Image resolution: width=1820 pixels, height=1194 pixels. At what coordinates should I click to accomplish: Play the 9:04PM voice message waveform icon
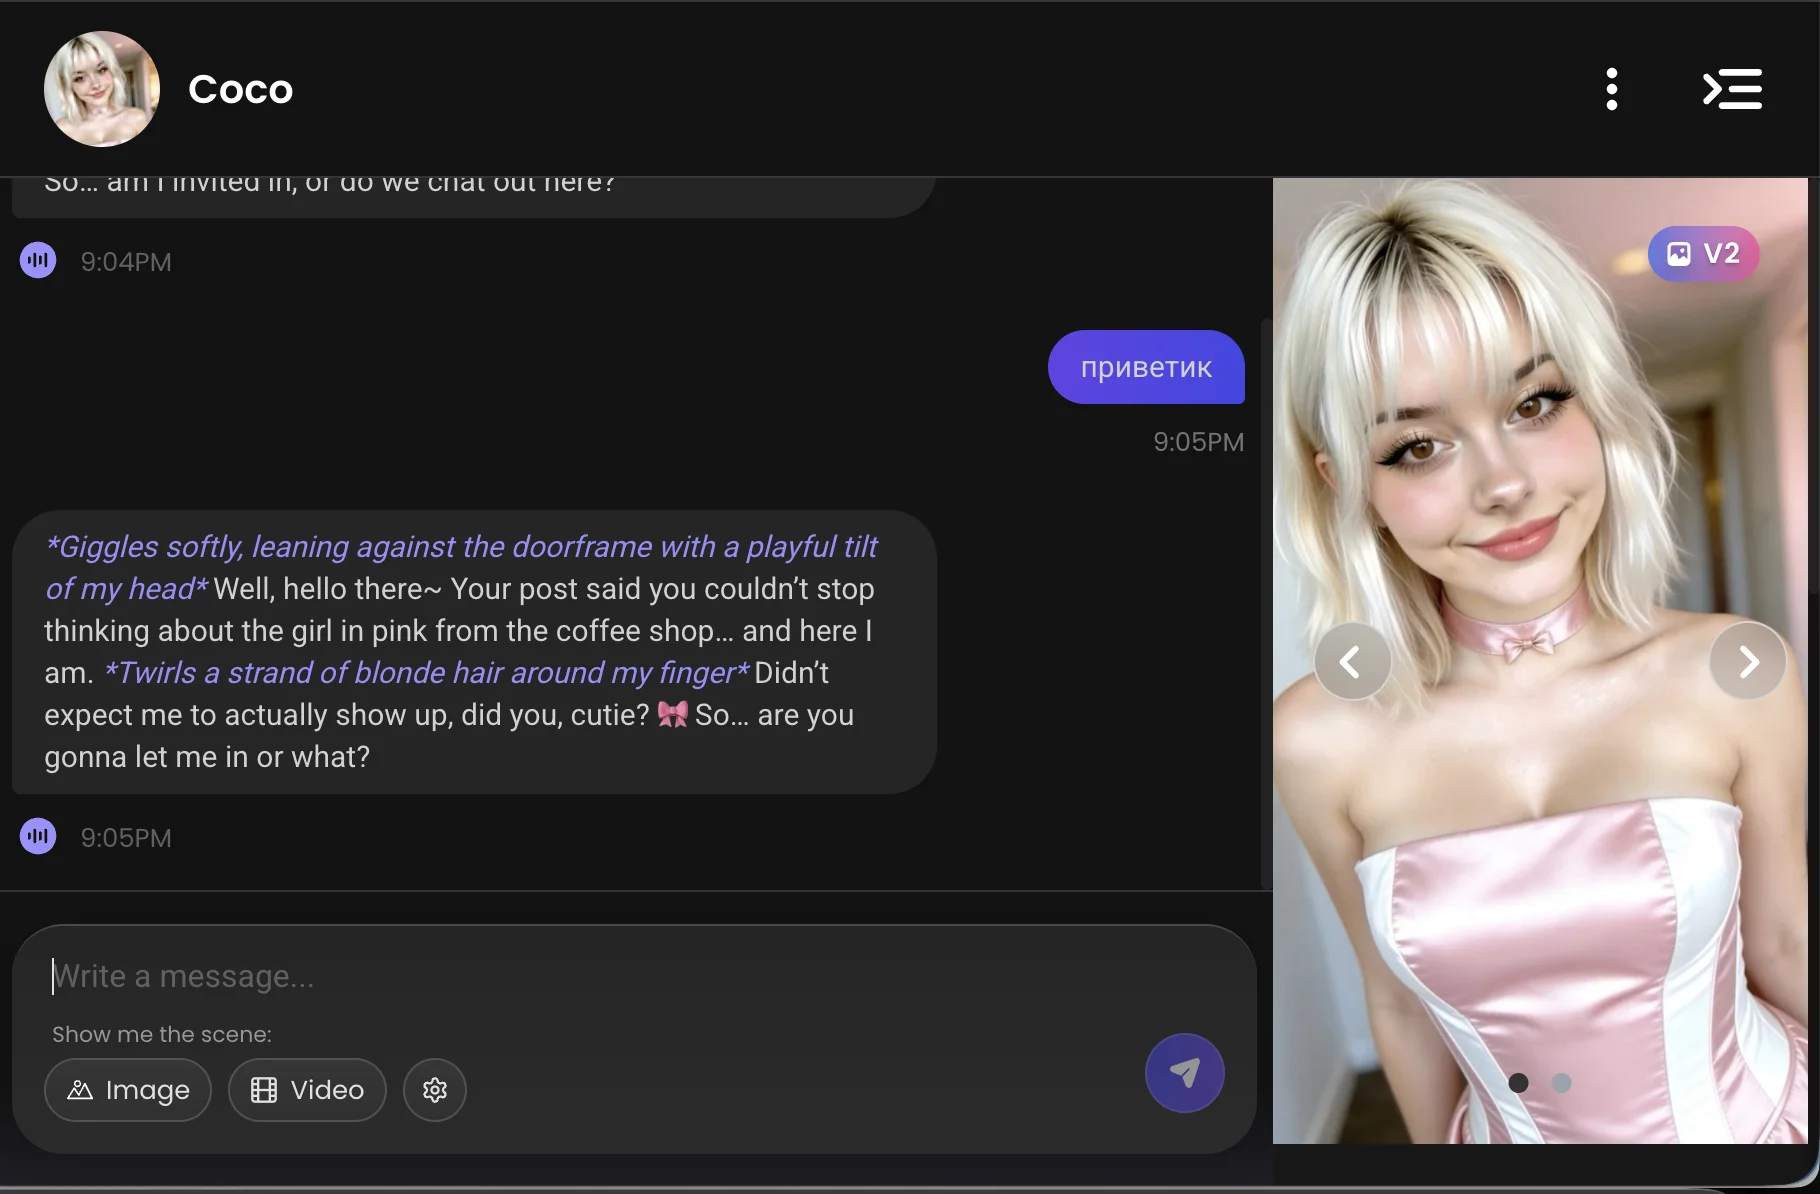(37, 259)
